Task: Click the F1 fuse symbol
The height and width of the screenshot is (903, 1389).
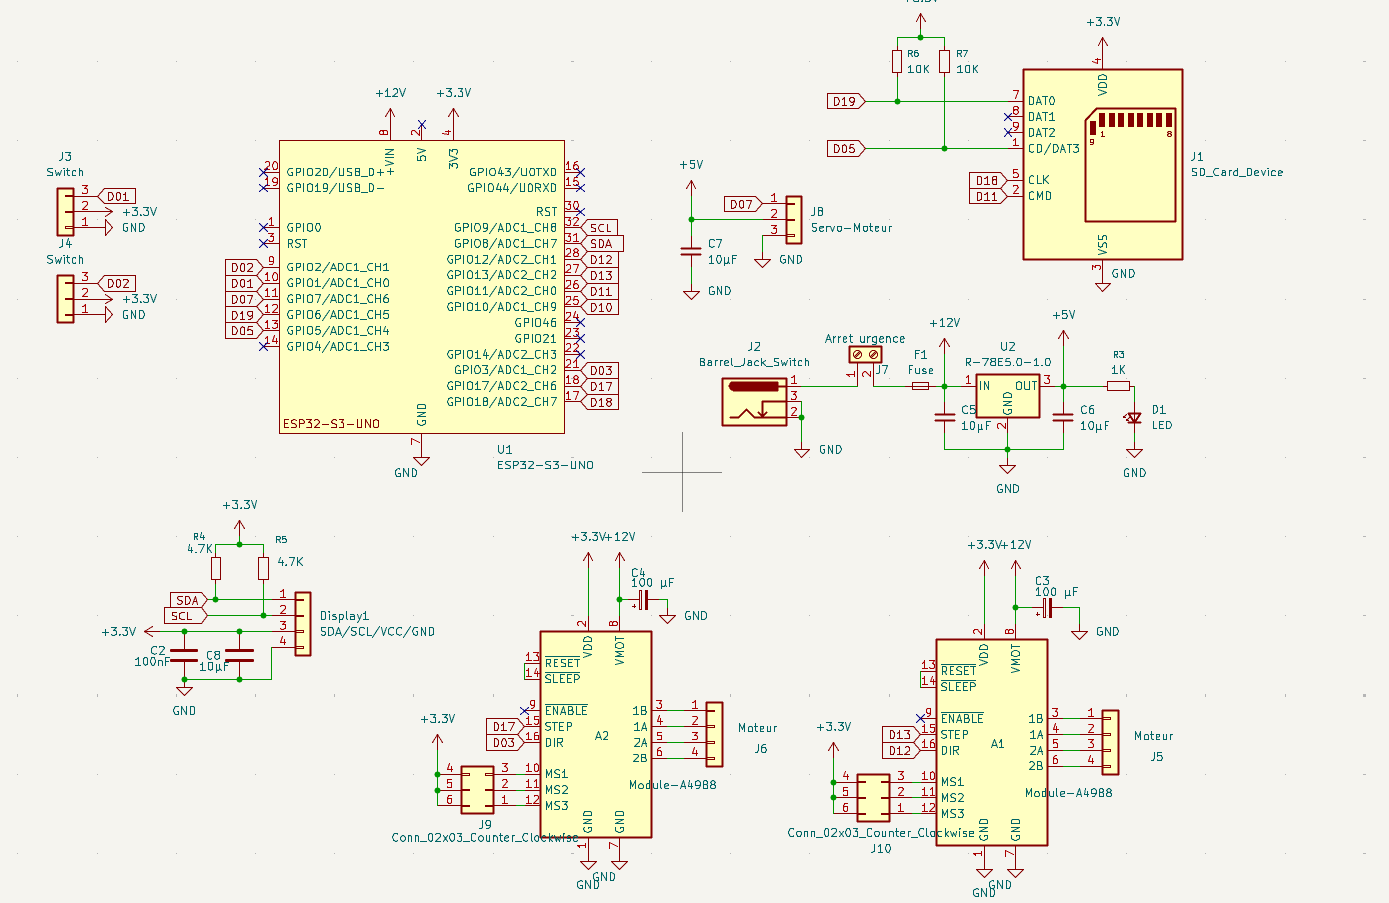Action: pos(921,385)
